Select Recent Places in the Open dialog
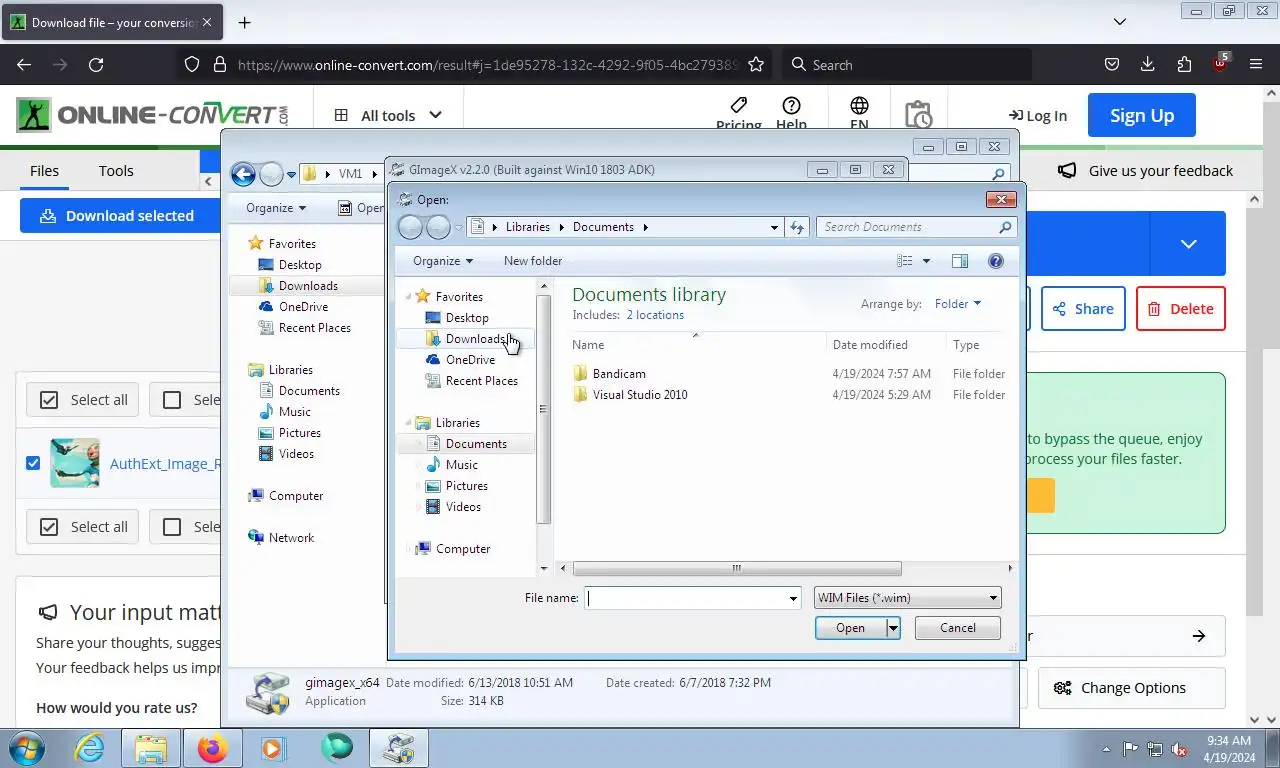The width and height of the screenshot is (1280, 768). coord(482,381)
